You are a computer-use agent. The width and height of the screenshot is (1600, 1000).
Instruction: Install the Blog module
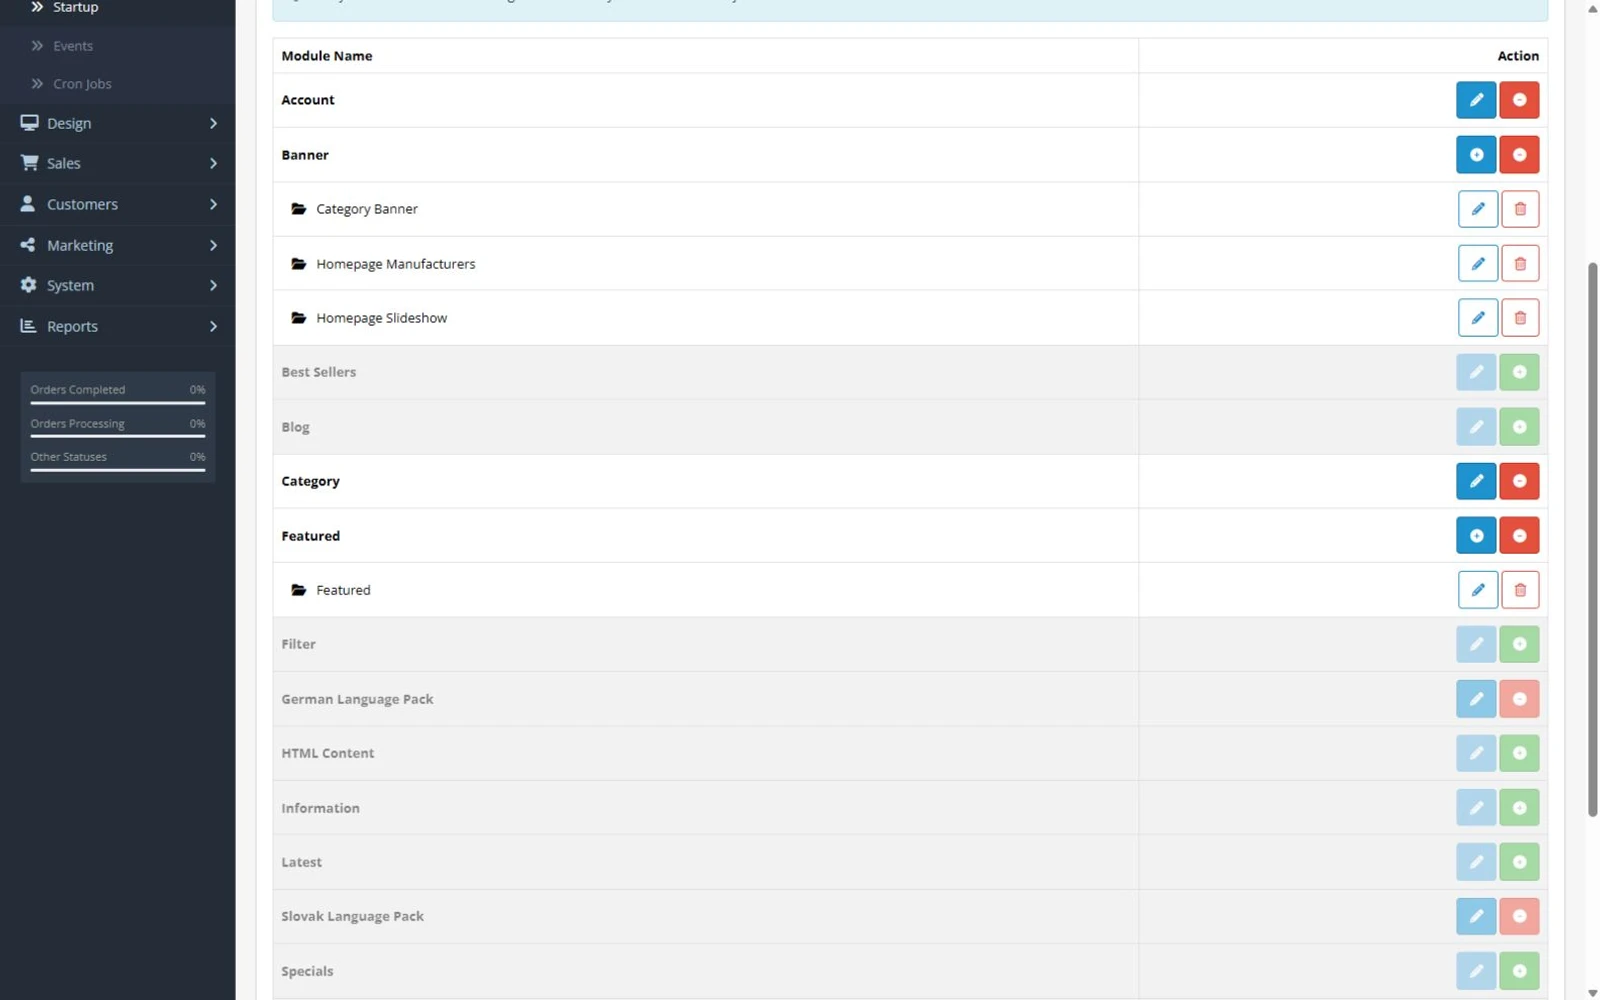pyautogui.click(x=1519, y=427)
